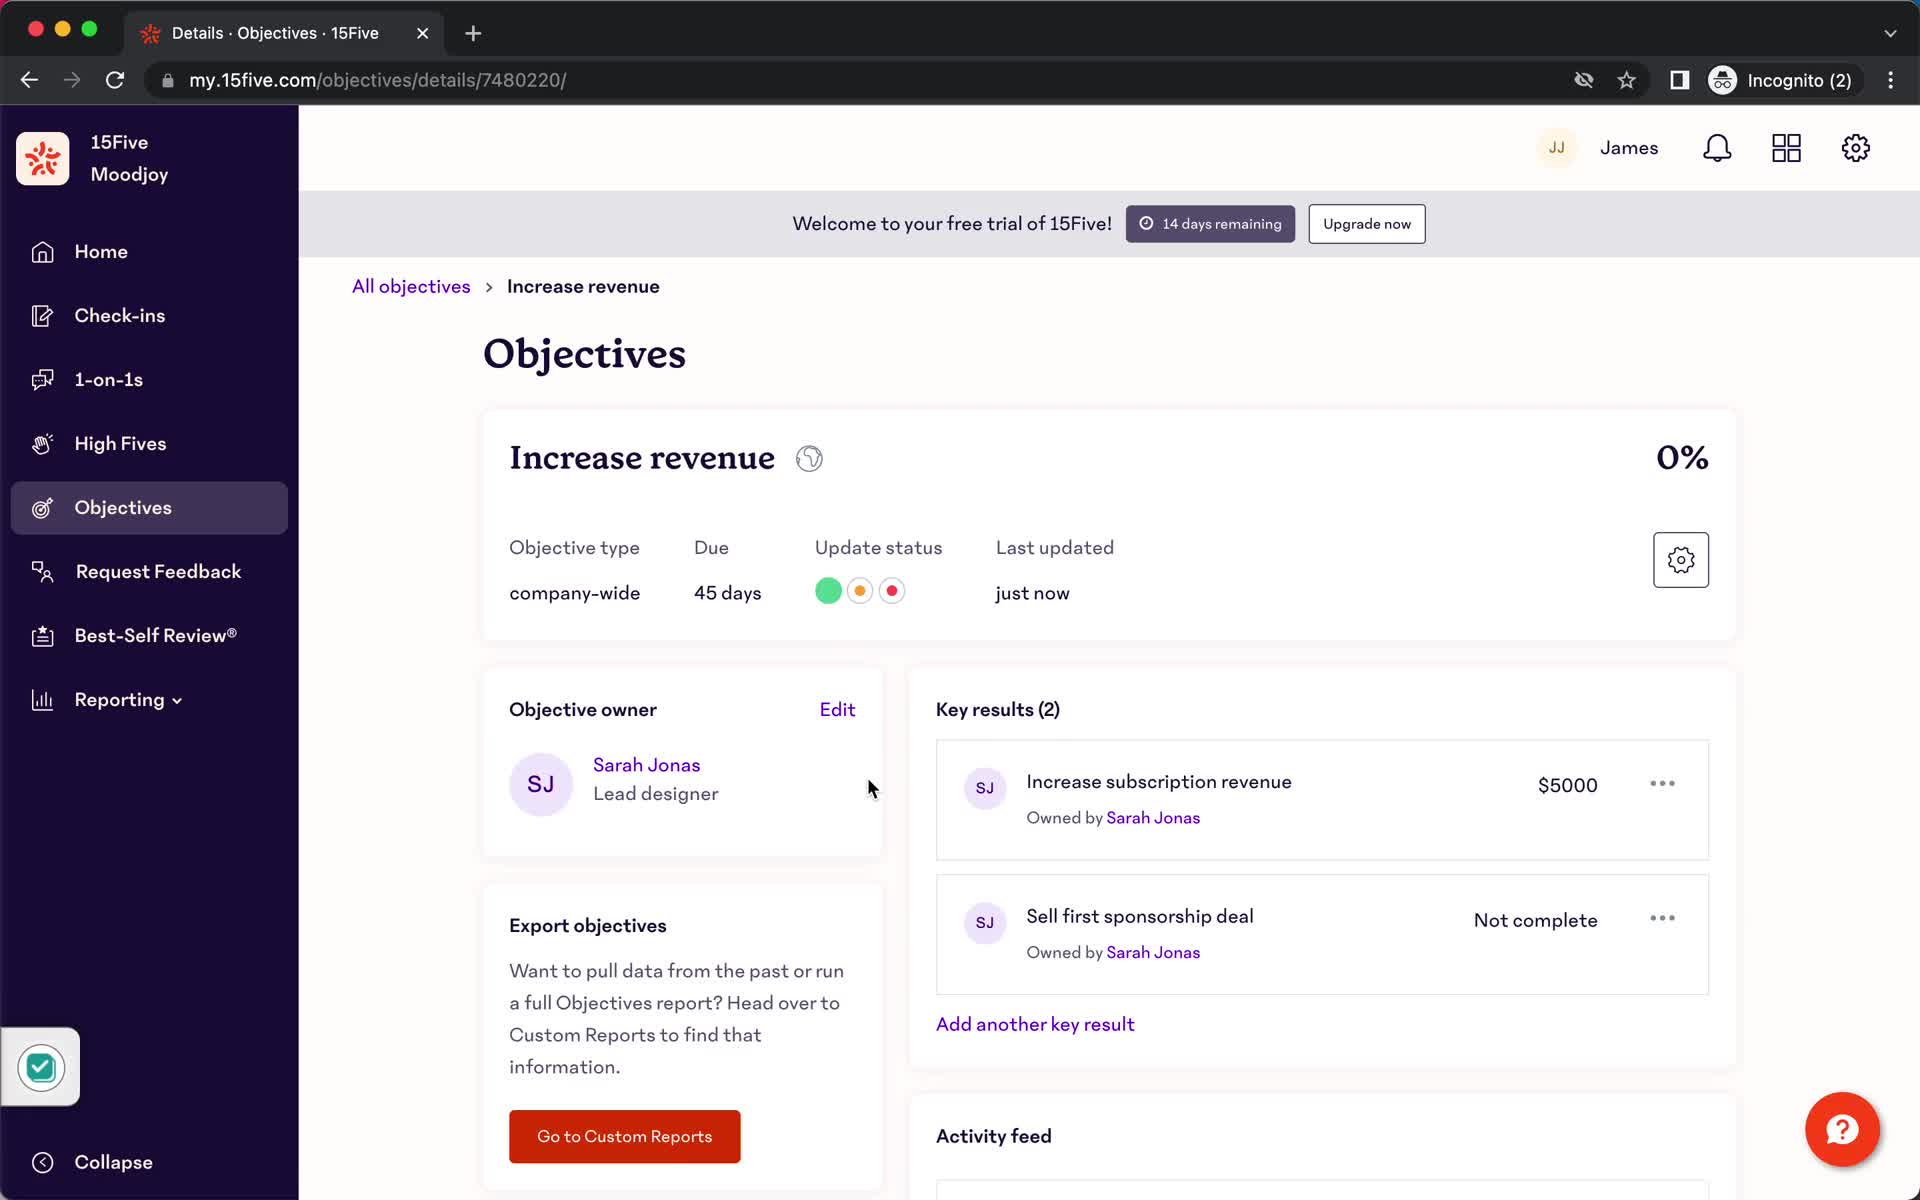1920x1200 pixels.
Task: Click the Increase revenue breadcrumb item
Action: (583, 285)
